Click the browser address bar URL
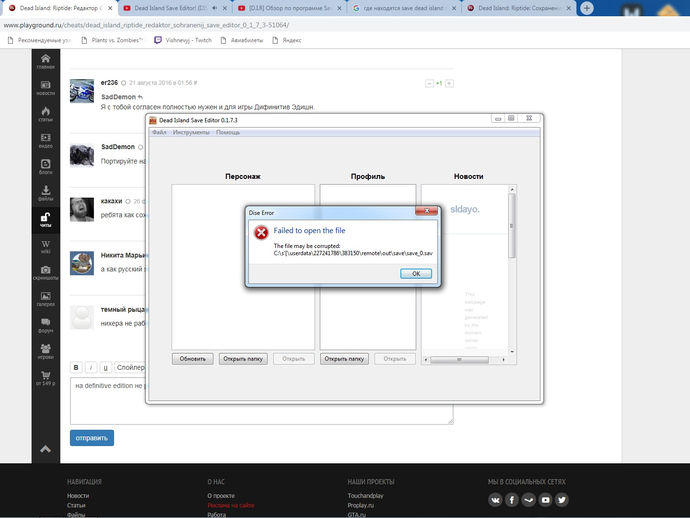 click(146, 25)
